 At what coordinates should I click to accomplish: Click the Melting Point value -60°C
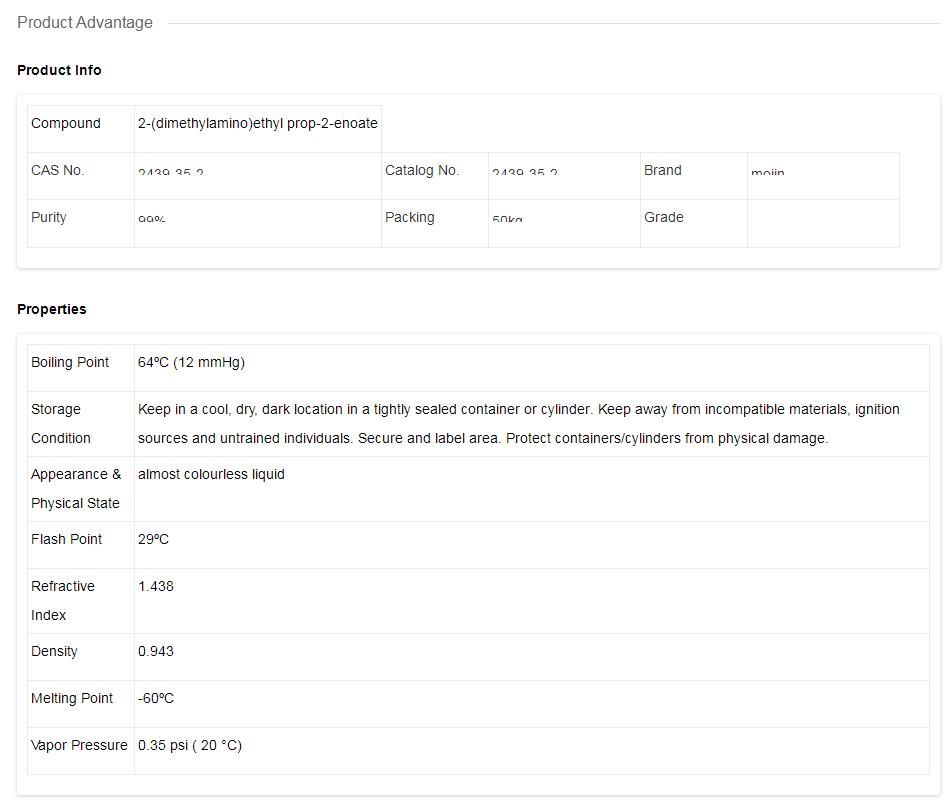coord(156,698)
